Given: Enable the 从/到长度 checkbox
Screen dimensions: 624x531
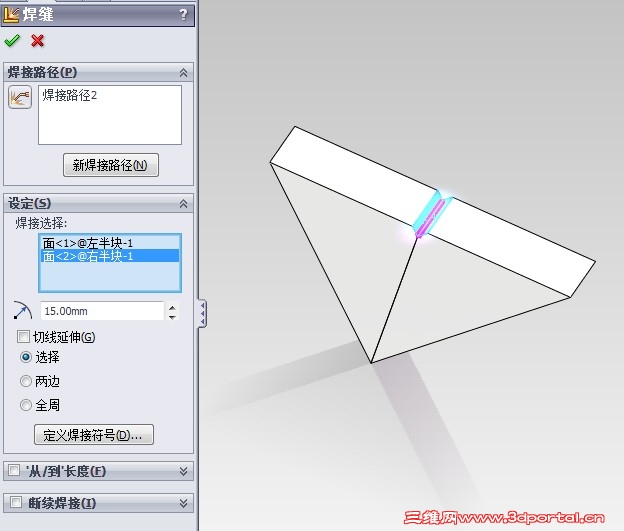Looking at the screenshot, I should pyautogui.click(x=14, y=470).
